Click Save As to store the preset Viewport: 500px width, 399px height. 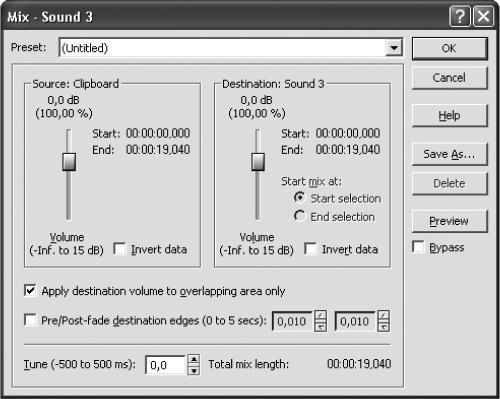450,154
